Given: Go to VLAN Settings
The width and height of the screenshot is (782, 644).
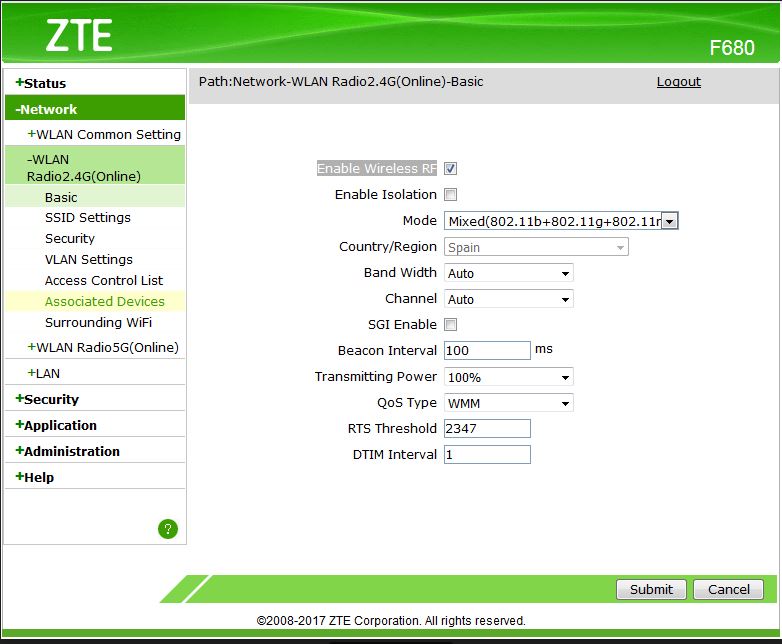Looking at the screenshot, I should [95, 259].
